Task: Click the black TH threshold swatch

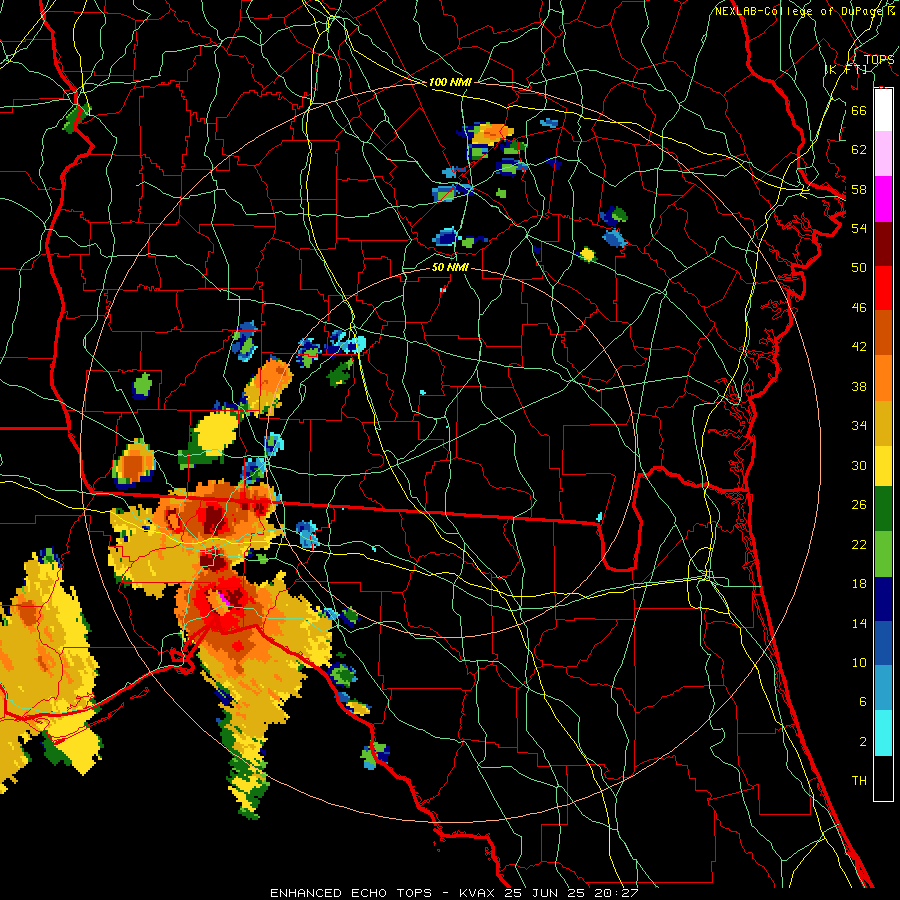Action: tap(883, 778)
